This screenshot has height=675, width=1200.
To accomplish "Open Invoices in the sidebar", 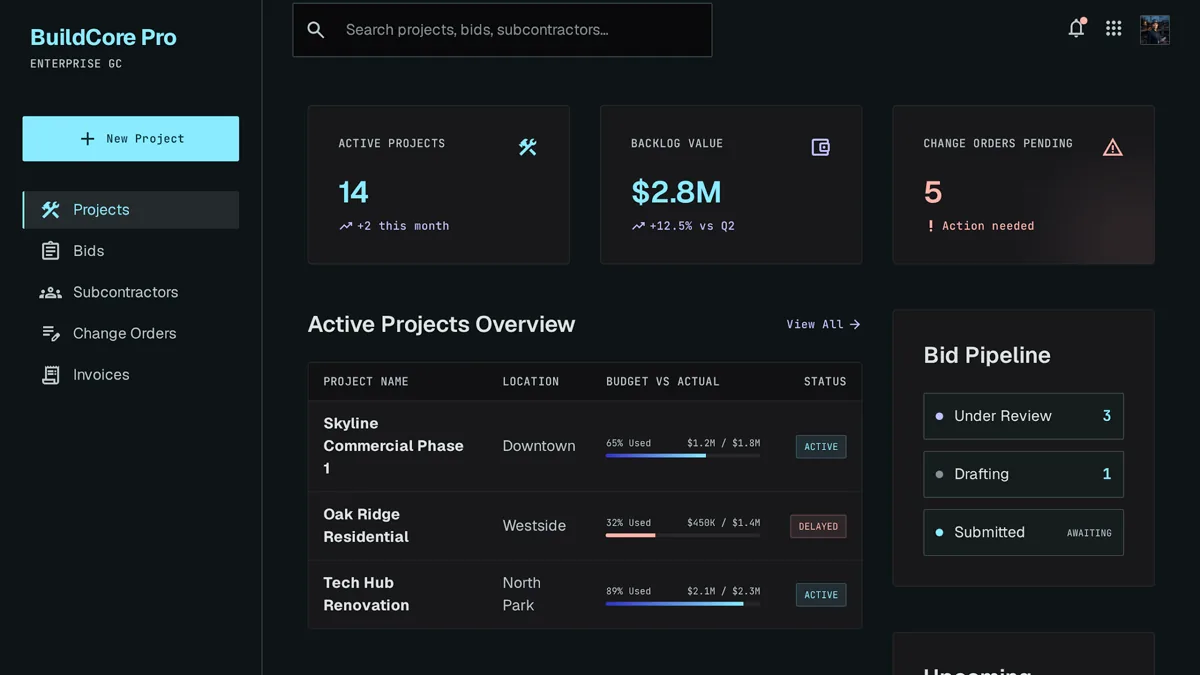I will coord(131,375).
